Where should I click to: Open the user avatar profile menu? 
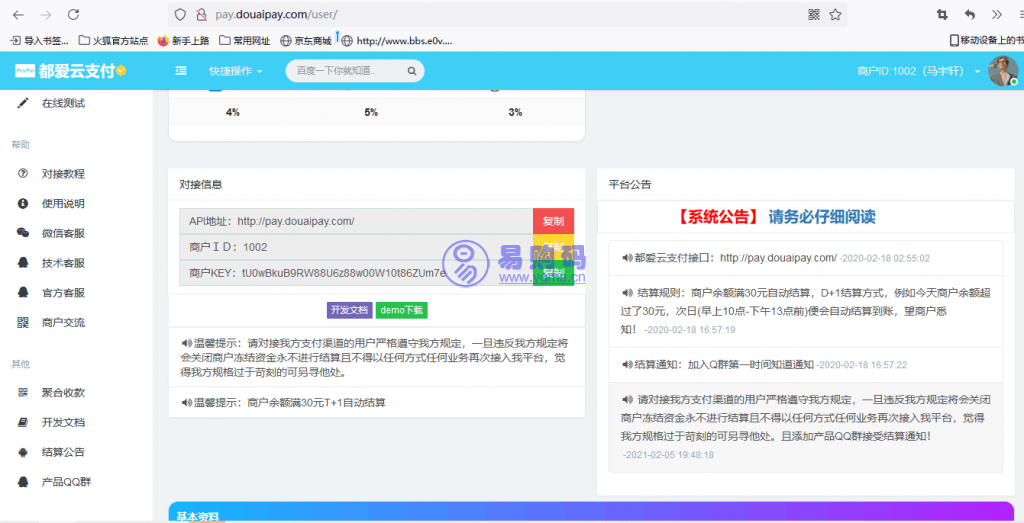click(x=1002, y=71)
